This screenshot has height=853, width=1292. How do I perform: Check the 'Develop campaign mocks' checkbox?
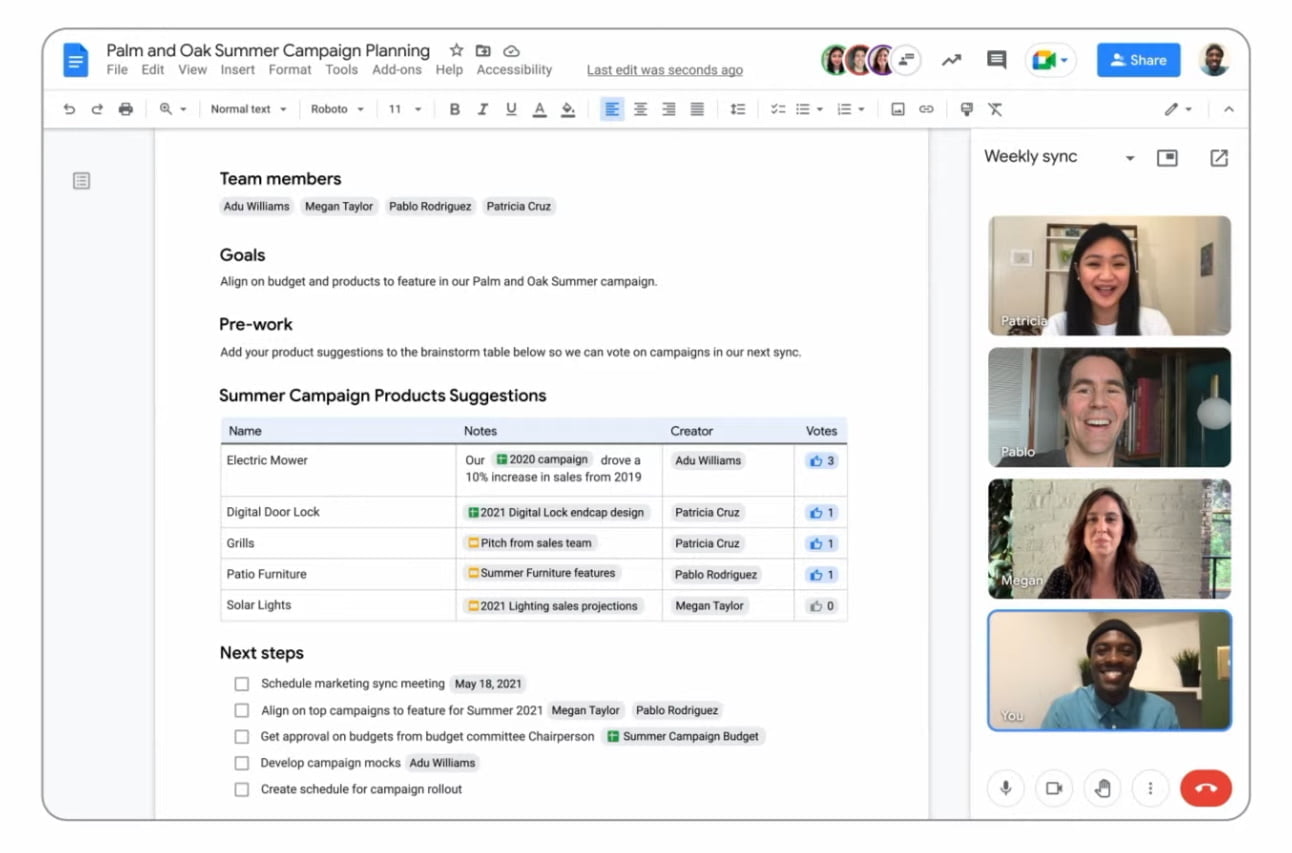(241, 763)
